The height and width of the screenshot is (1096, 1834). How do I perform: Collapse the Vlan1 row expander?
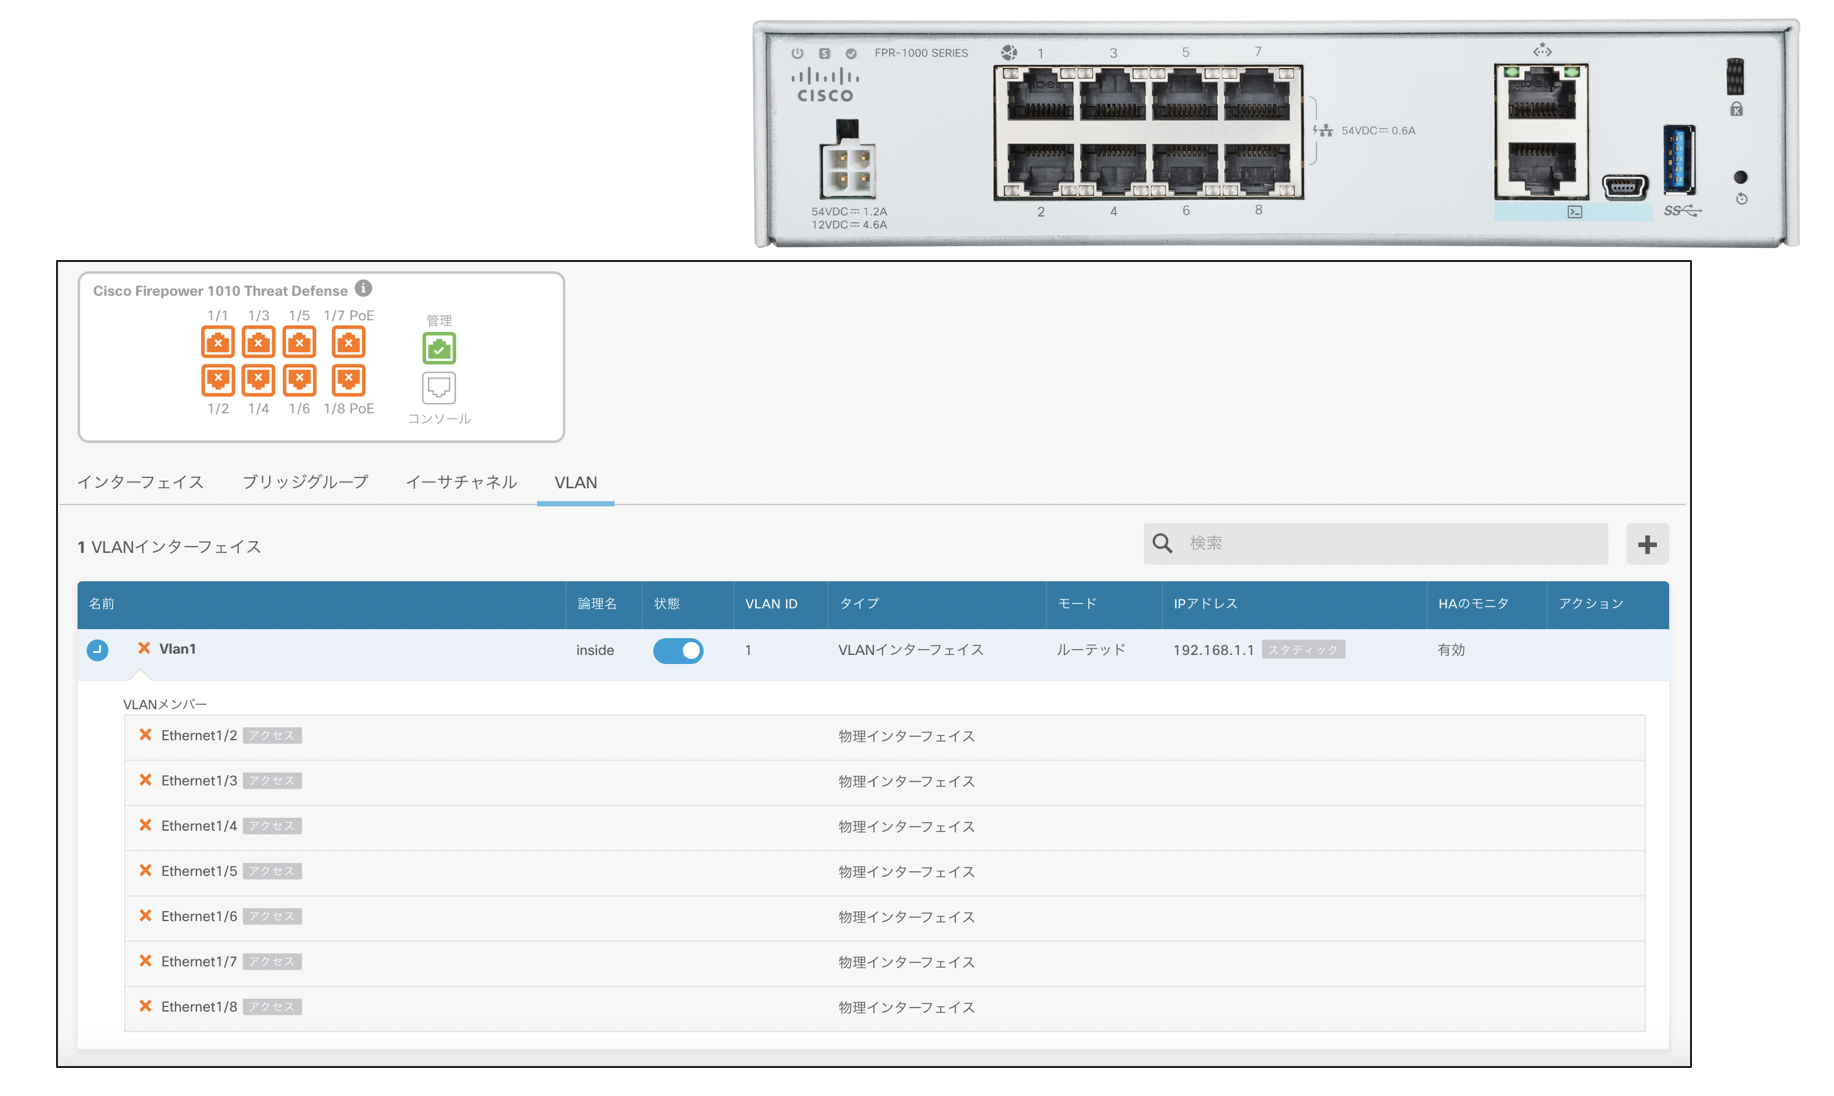[x=97, y=650]
